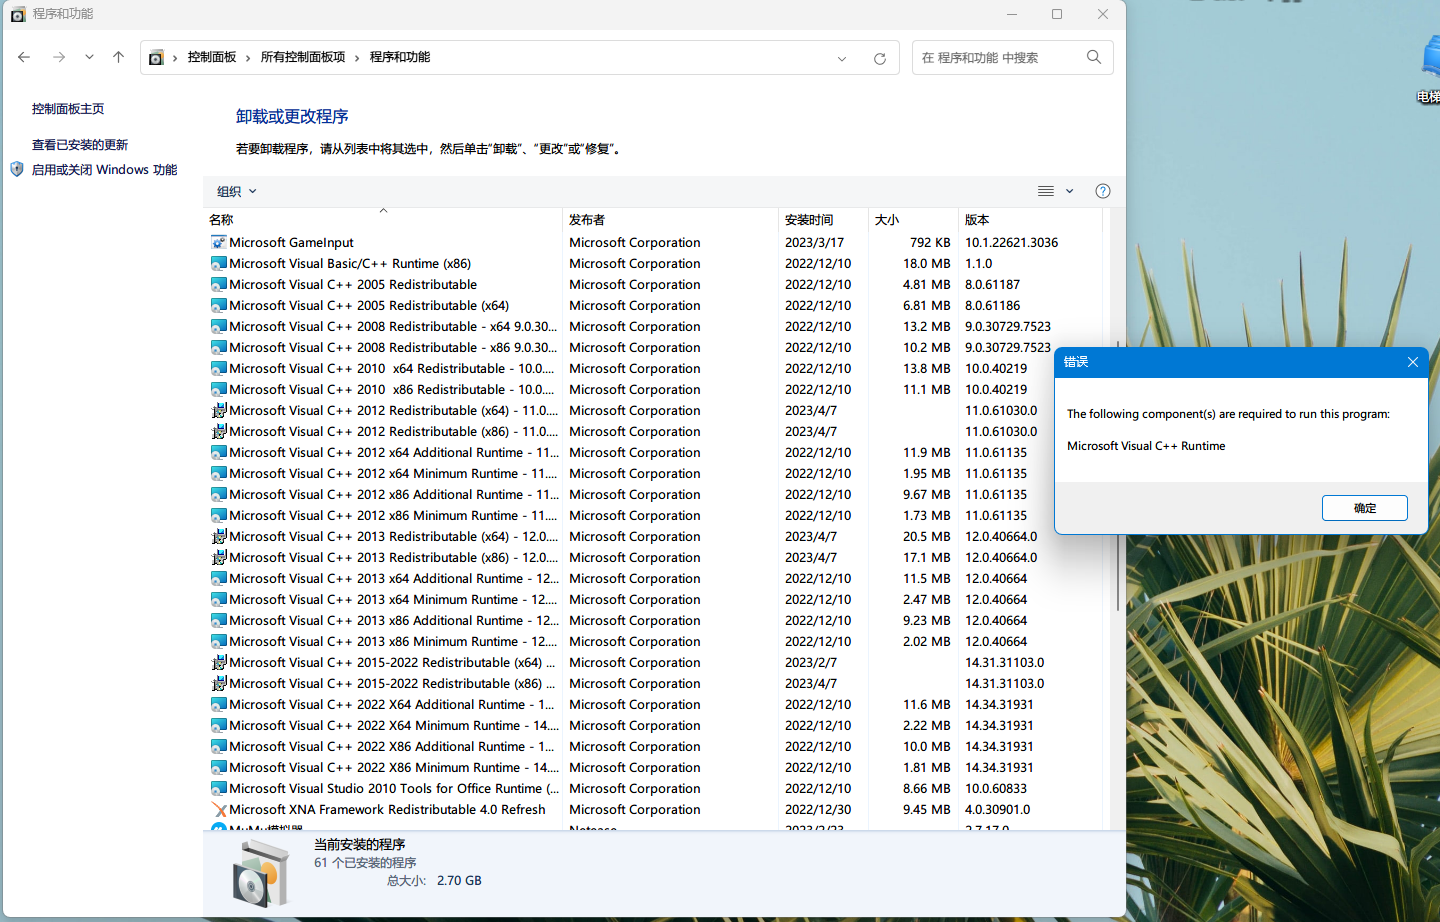The width and height of the screenshot is (1440, 922).
Task: Click the change view layout icon
Action: pyautogui.click(x=1045, y=191)
